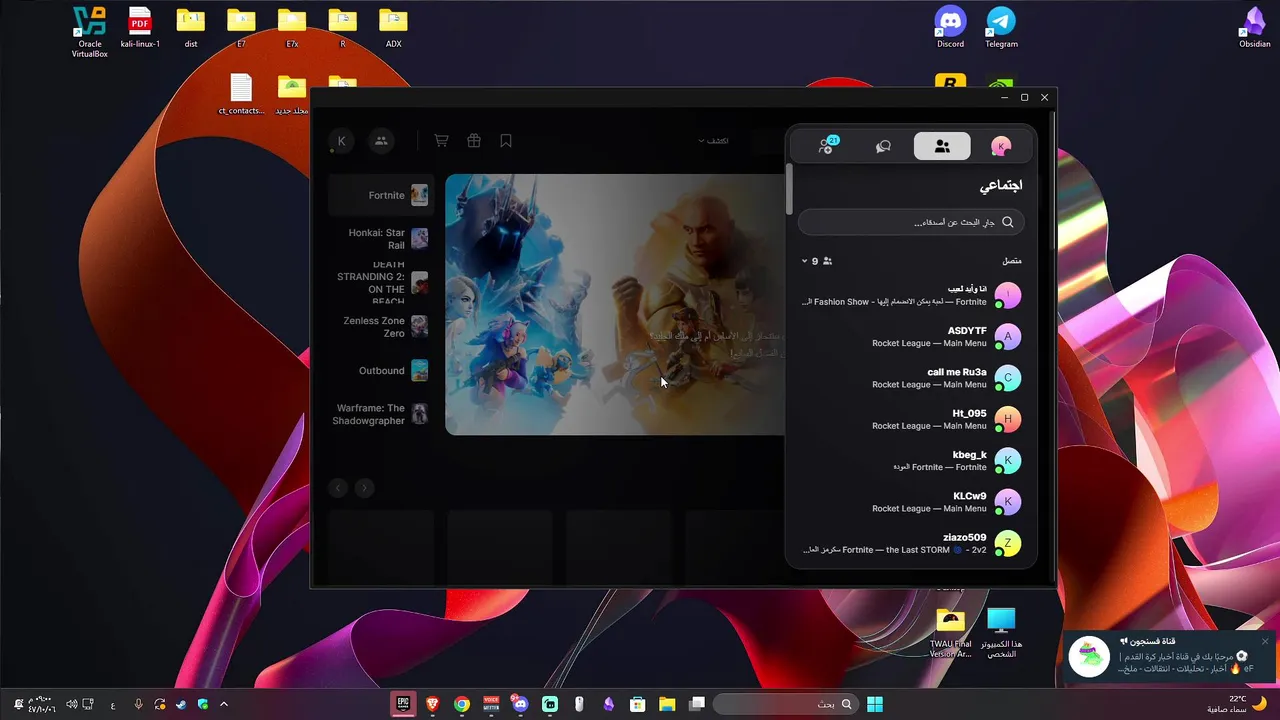This screenshot has height=720, width=1280.
Task: Open the shopping cart in Epic launcher
Action: click(441, 141)
